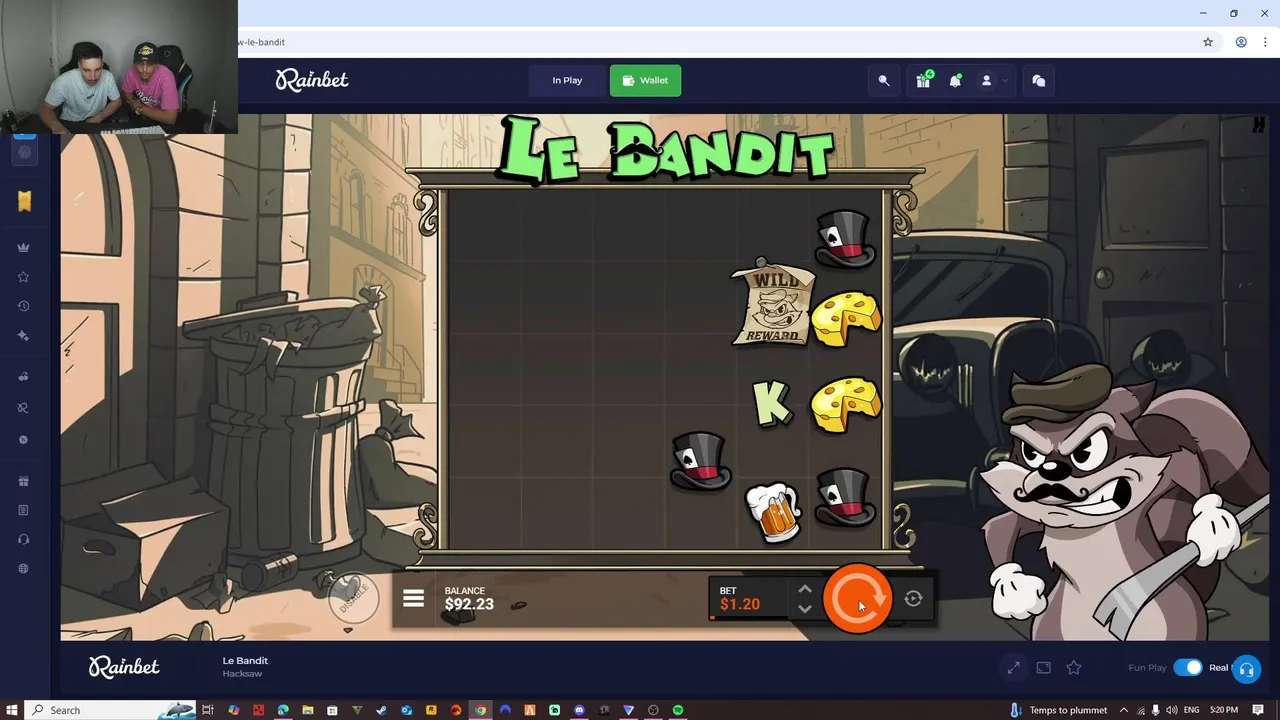Click the Le Bandit game title text
Image resolution: width=1280 pixels, height=720 pixels.
[x=245, y=661]
